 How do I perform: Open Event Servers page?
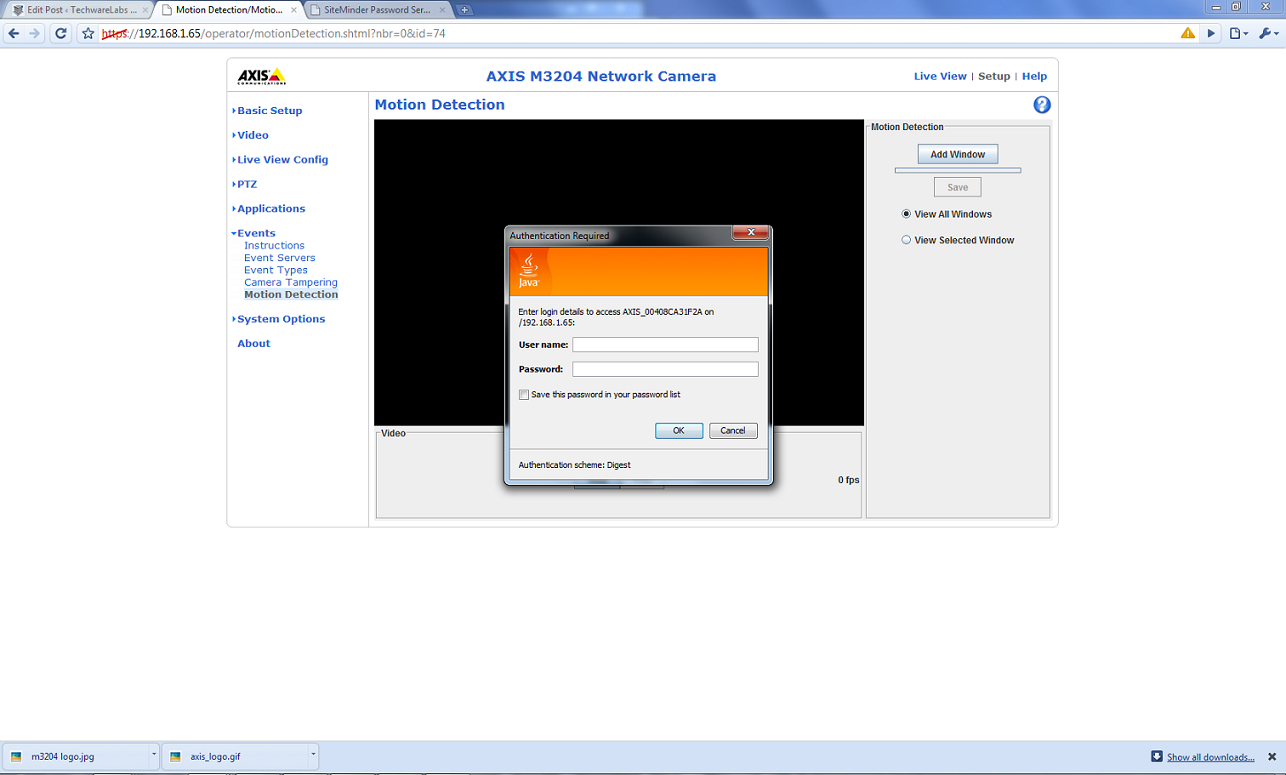pos(280,258)
